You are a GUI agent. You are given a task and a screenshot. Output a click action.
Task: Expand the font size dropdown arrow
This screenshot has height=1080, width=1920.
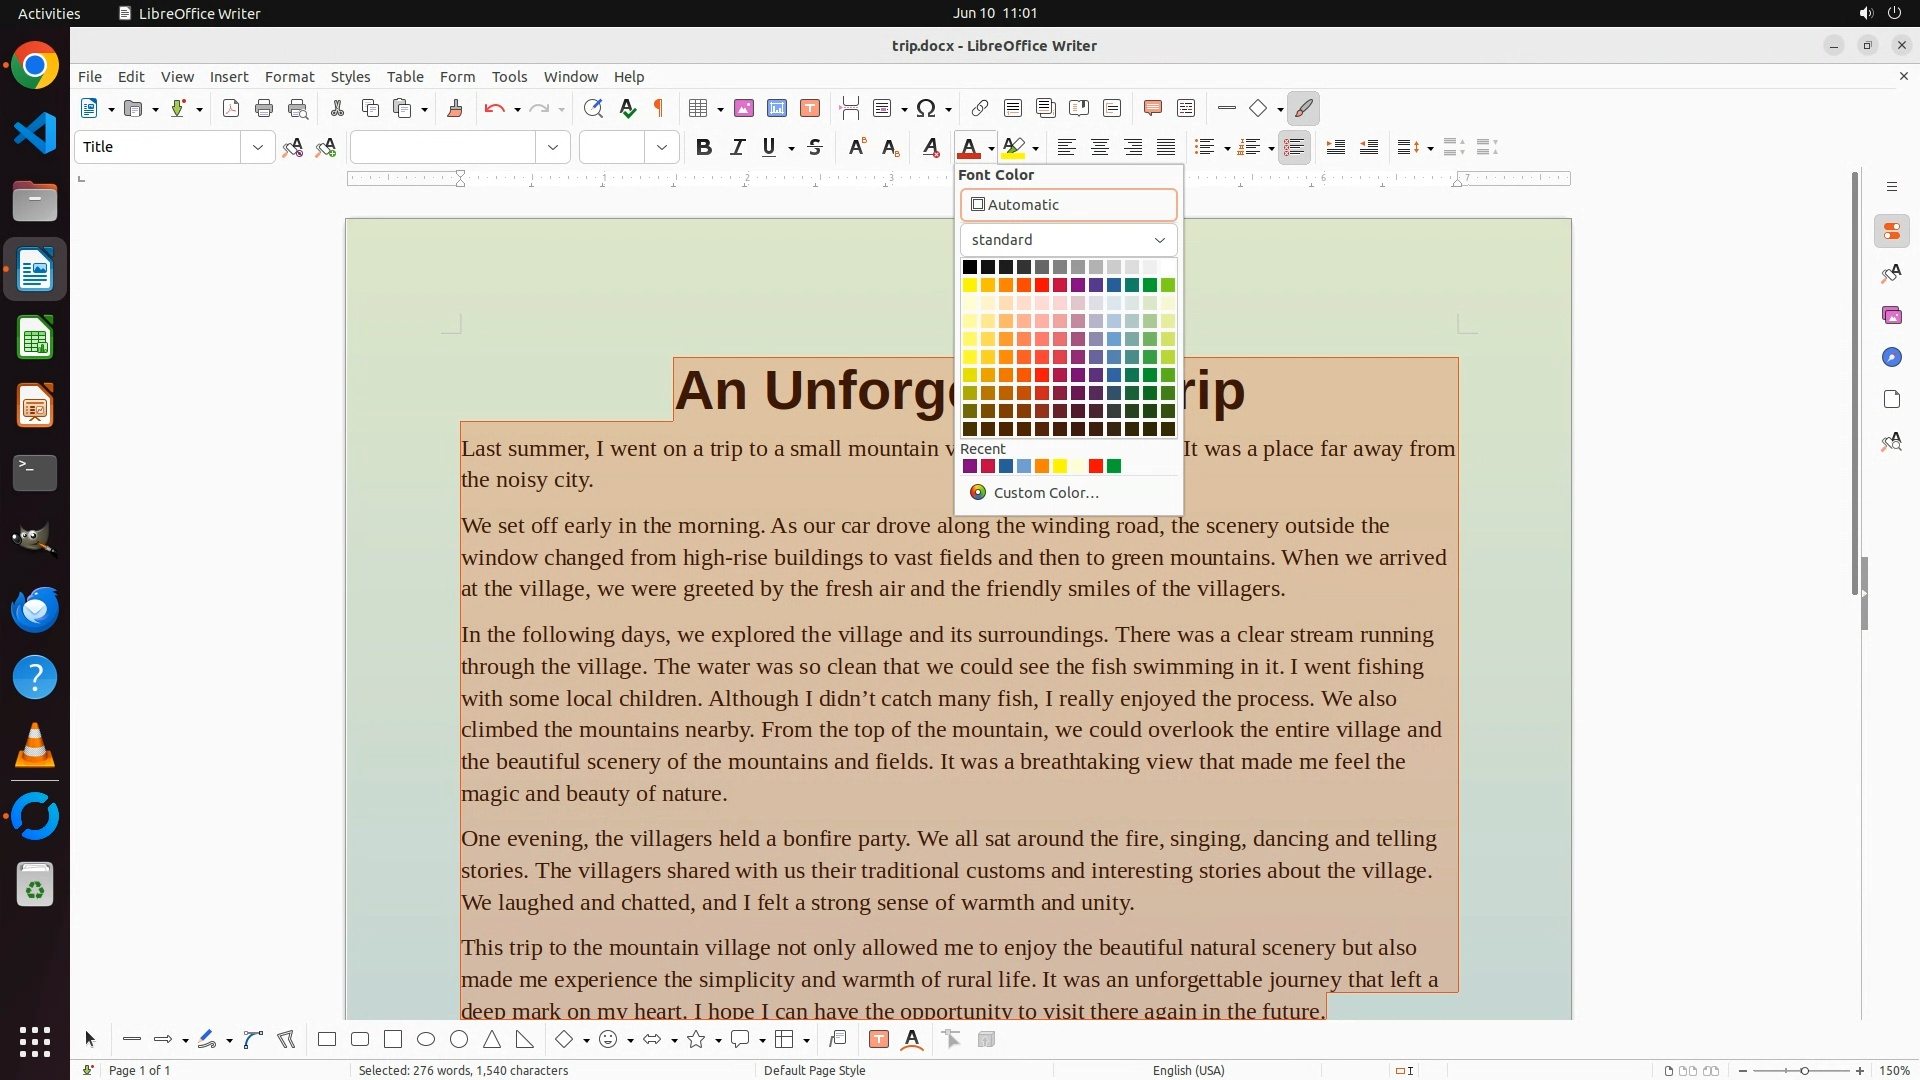(661, 148)
